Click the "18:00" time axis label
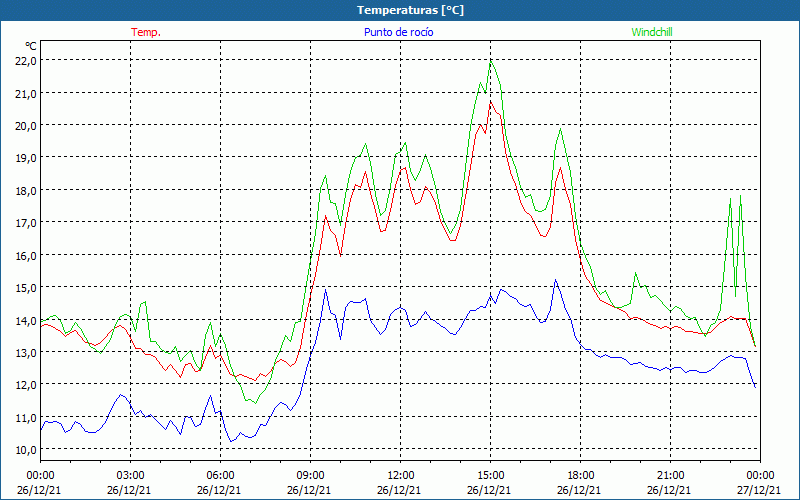Screen dimensions: 800x500 click(581, 475)
